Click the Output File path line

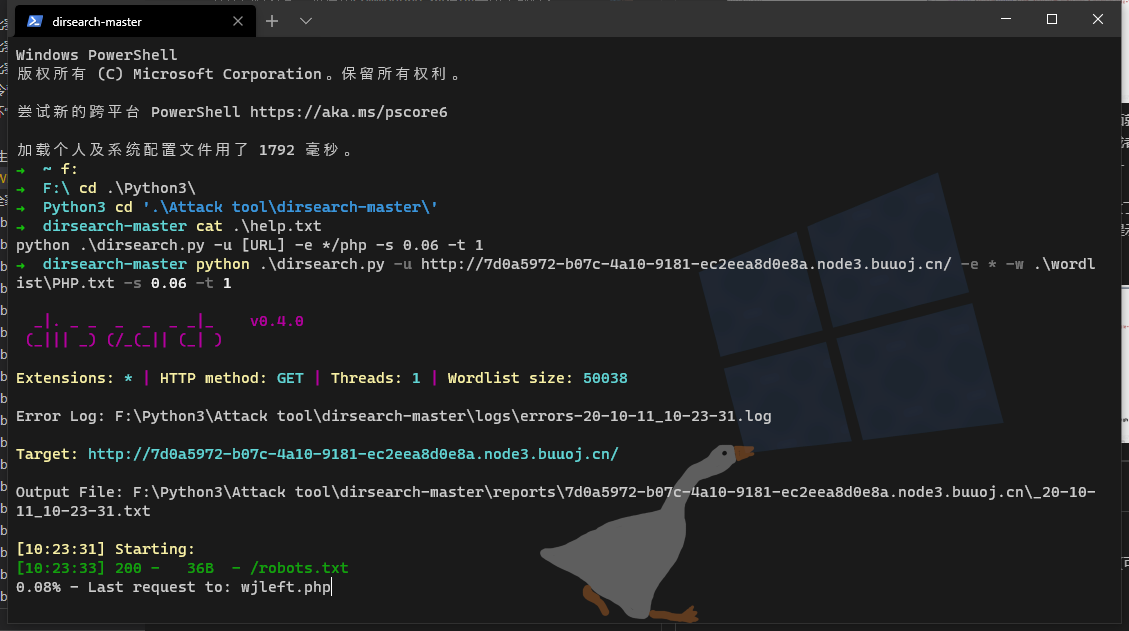click(556, 501)
